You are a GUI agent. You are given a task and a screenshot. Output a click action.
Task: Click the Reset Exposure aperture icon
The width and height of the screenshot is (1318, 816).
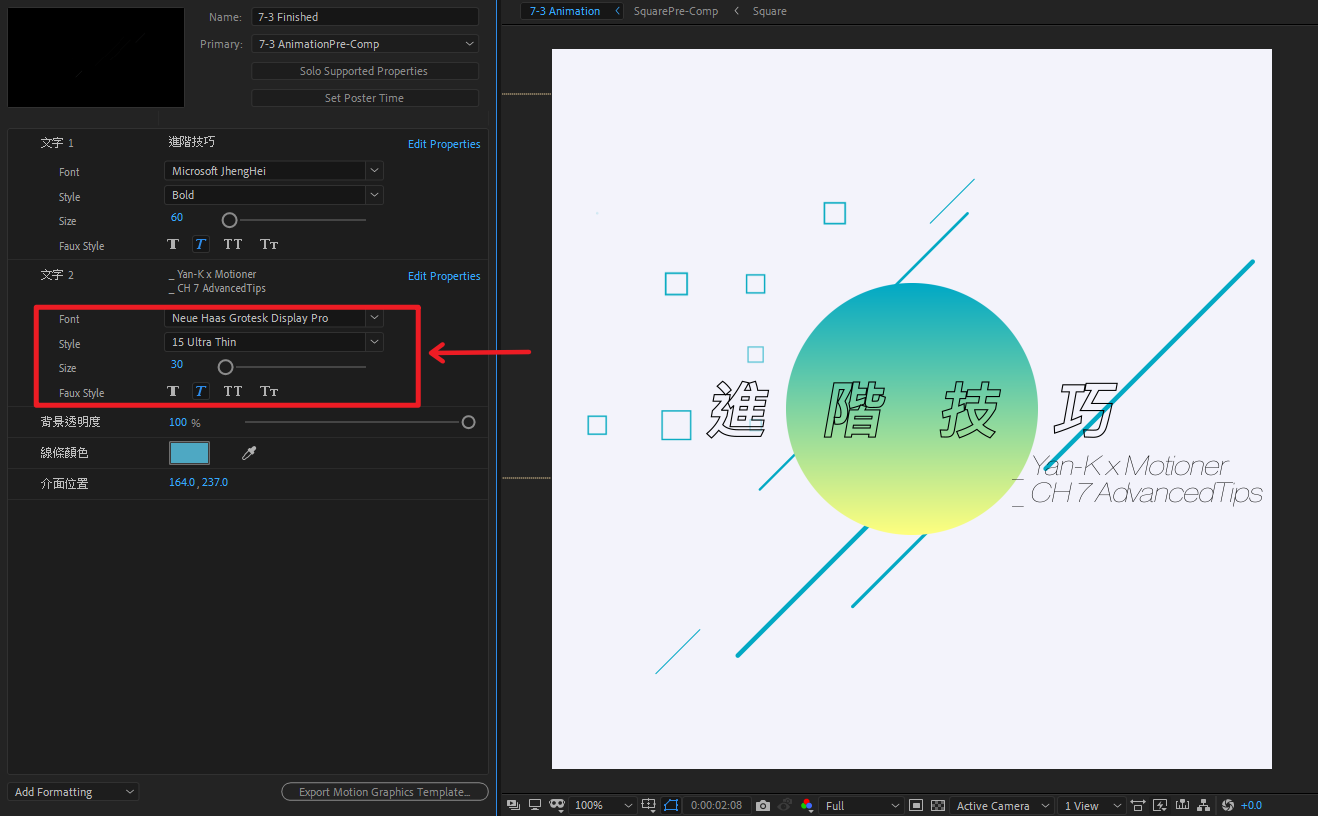(1228, 805)
